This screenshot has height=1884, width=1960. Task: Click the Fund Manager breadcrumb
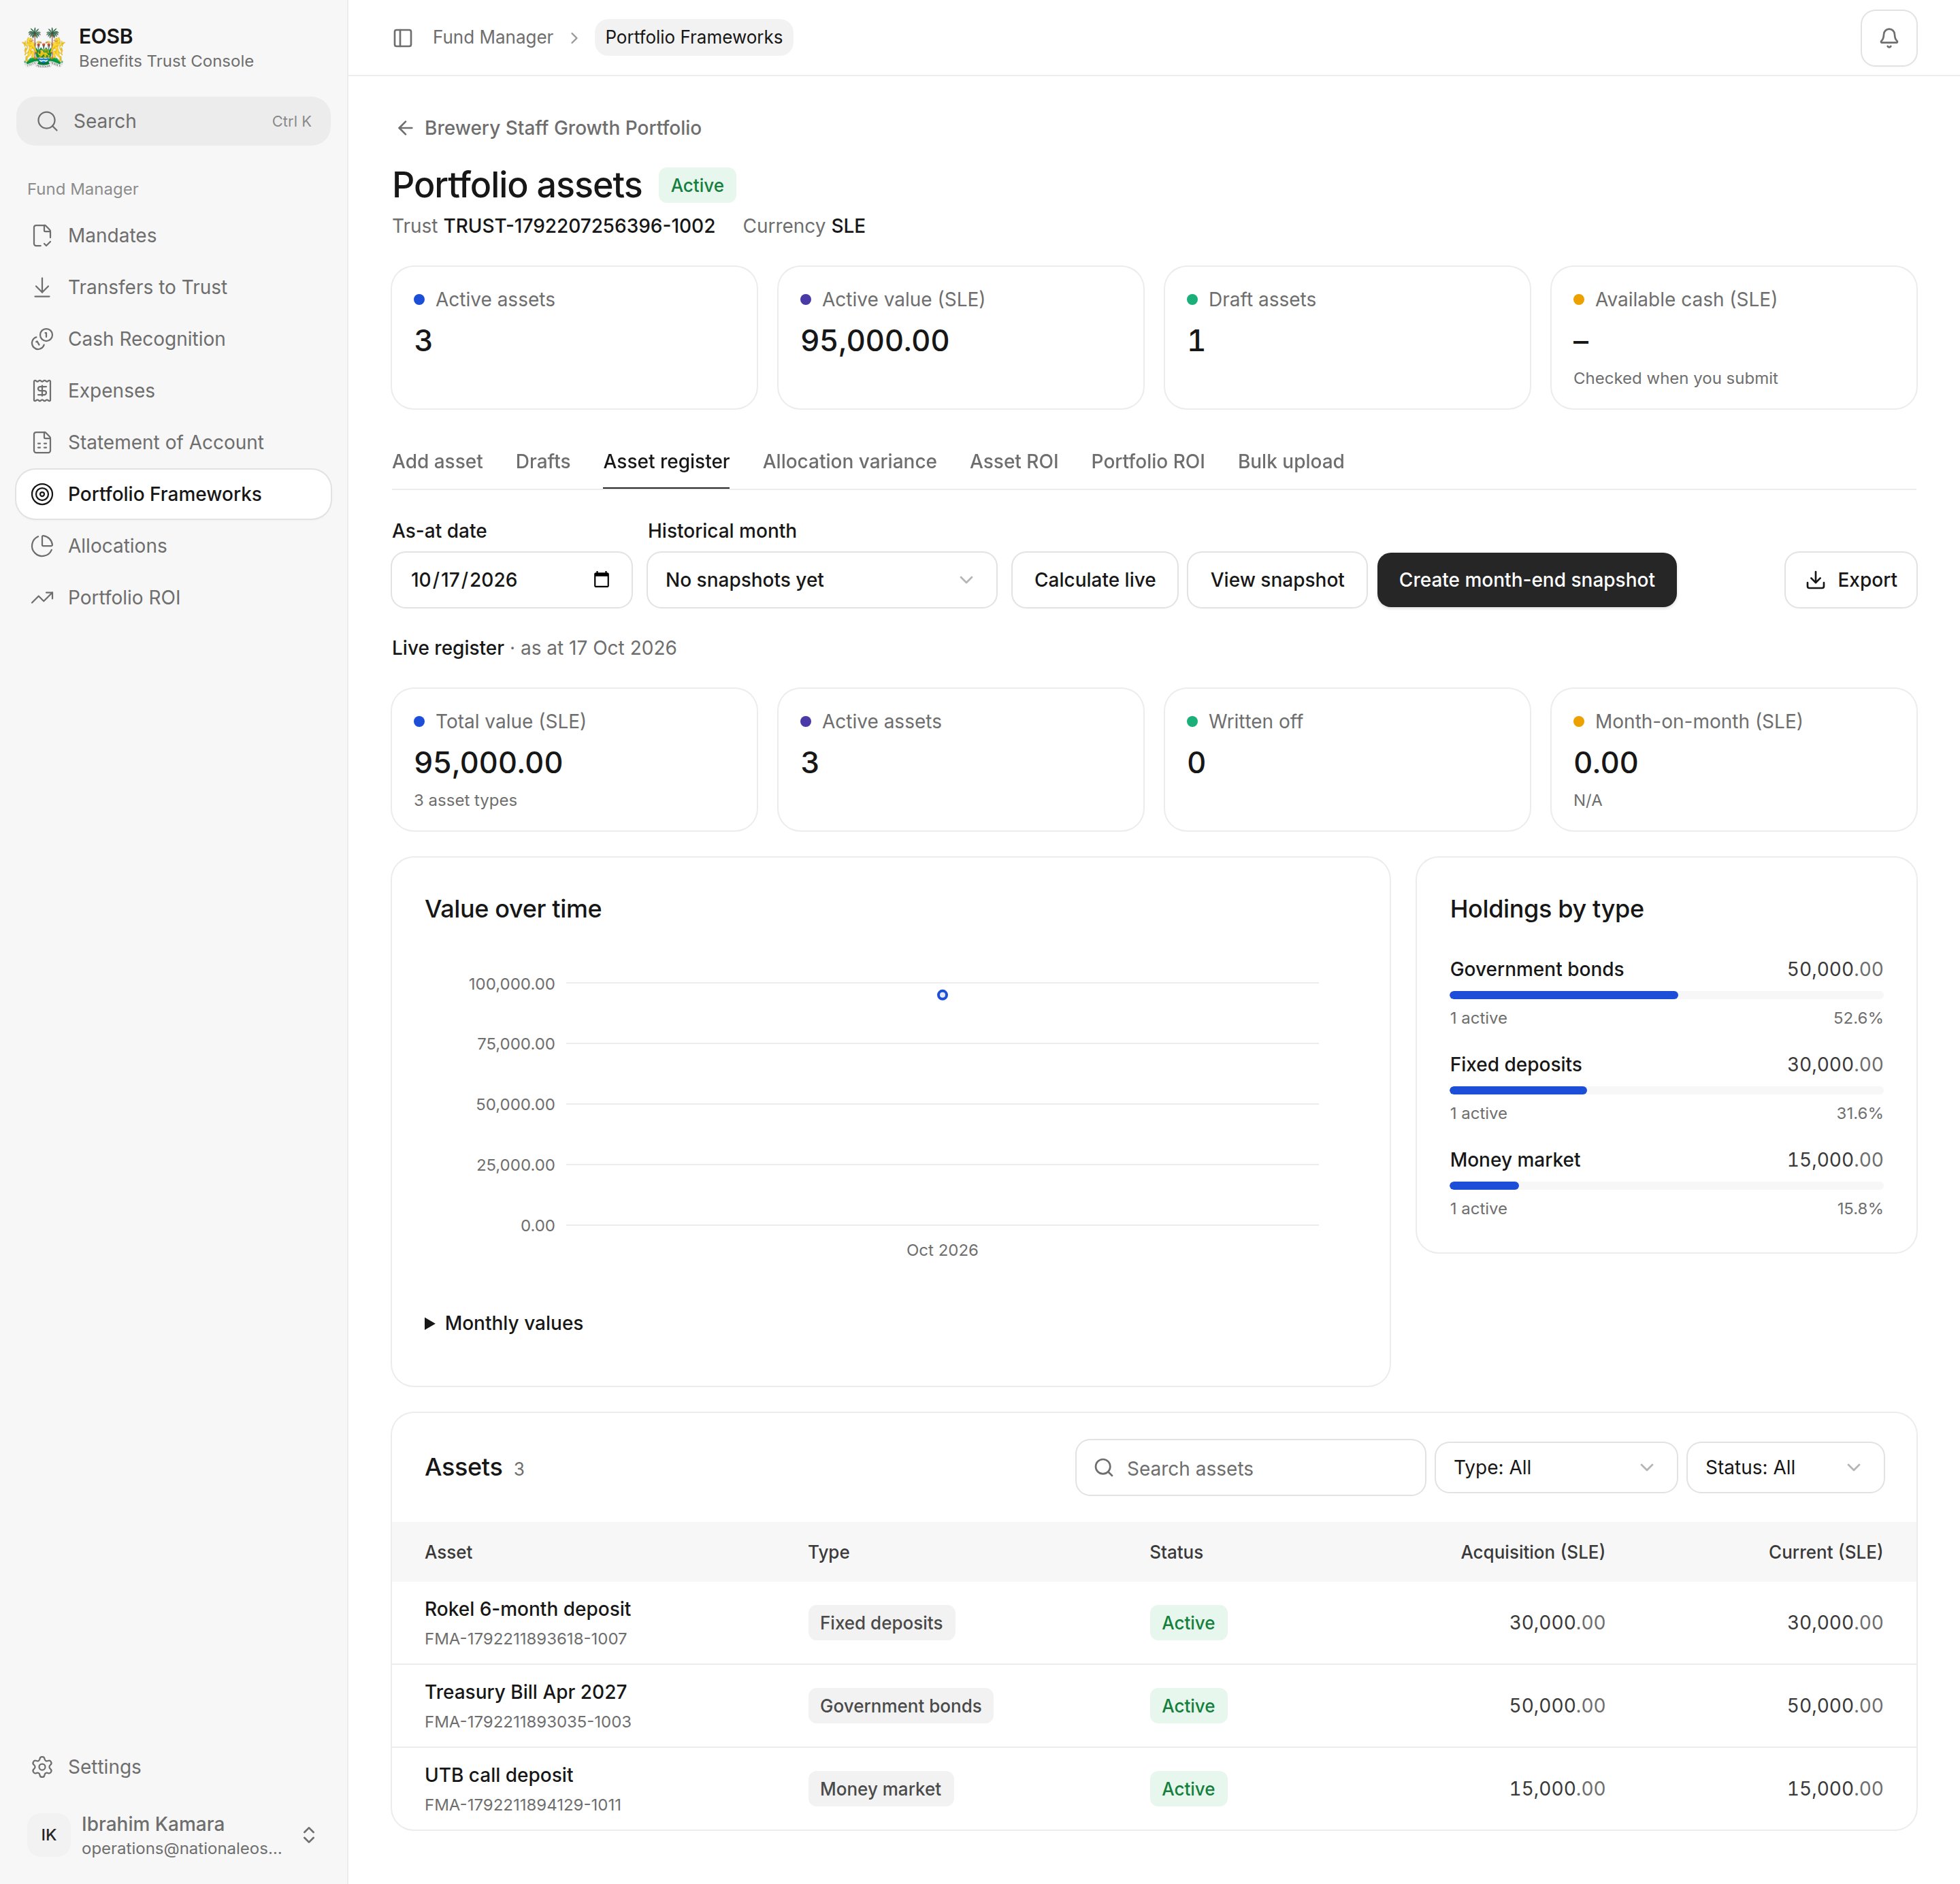click(x=492, y=38)
